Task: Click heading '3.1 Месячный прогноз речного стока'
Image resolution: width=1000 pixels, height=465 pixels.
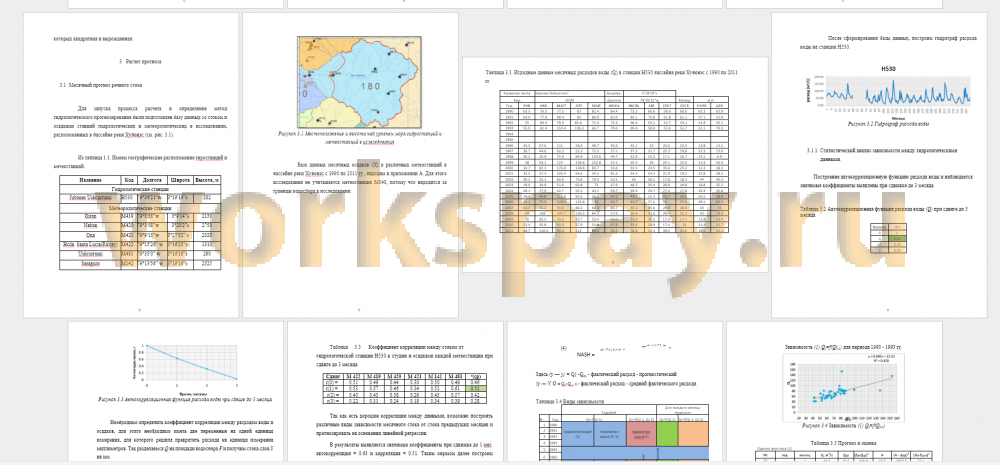Action: point(100,84)
